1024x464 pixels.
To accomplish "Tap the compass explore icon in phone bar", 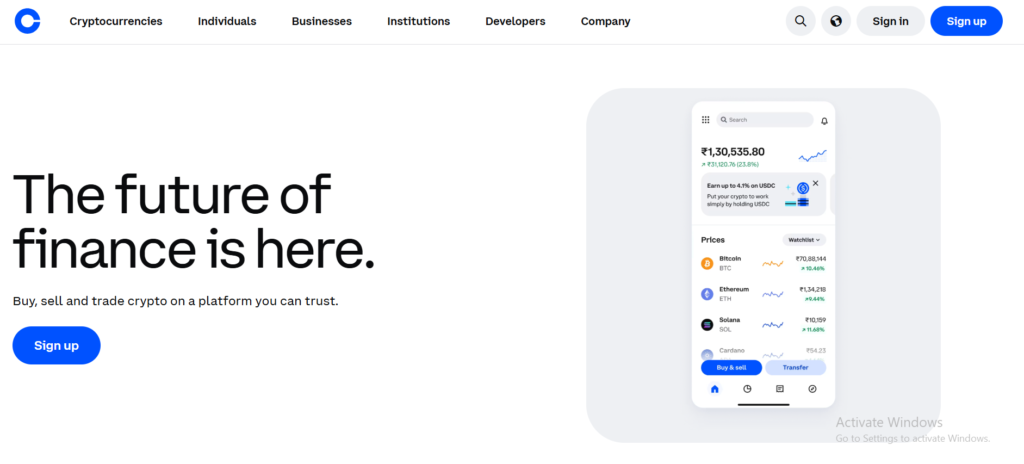I will click(812, 389).
